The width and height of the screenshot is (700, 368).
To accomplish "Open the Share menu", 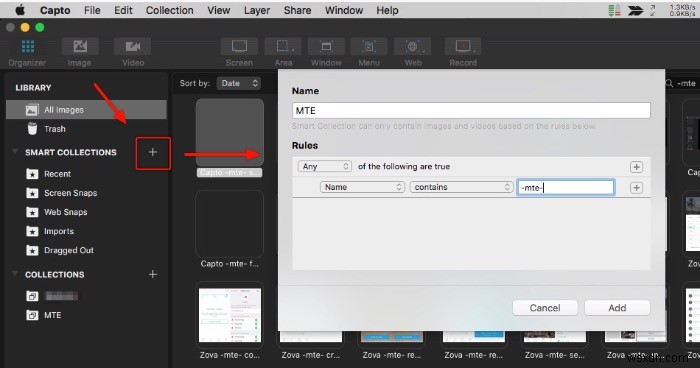I will point(297,10).
